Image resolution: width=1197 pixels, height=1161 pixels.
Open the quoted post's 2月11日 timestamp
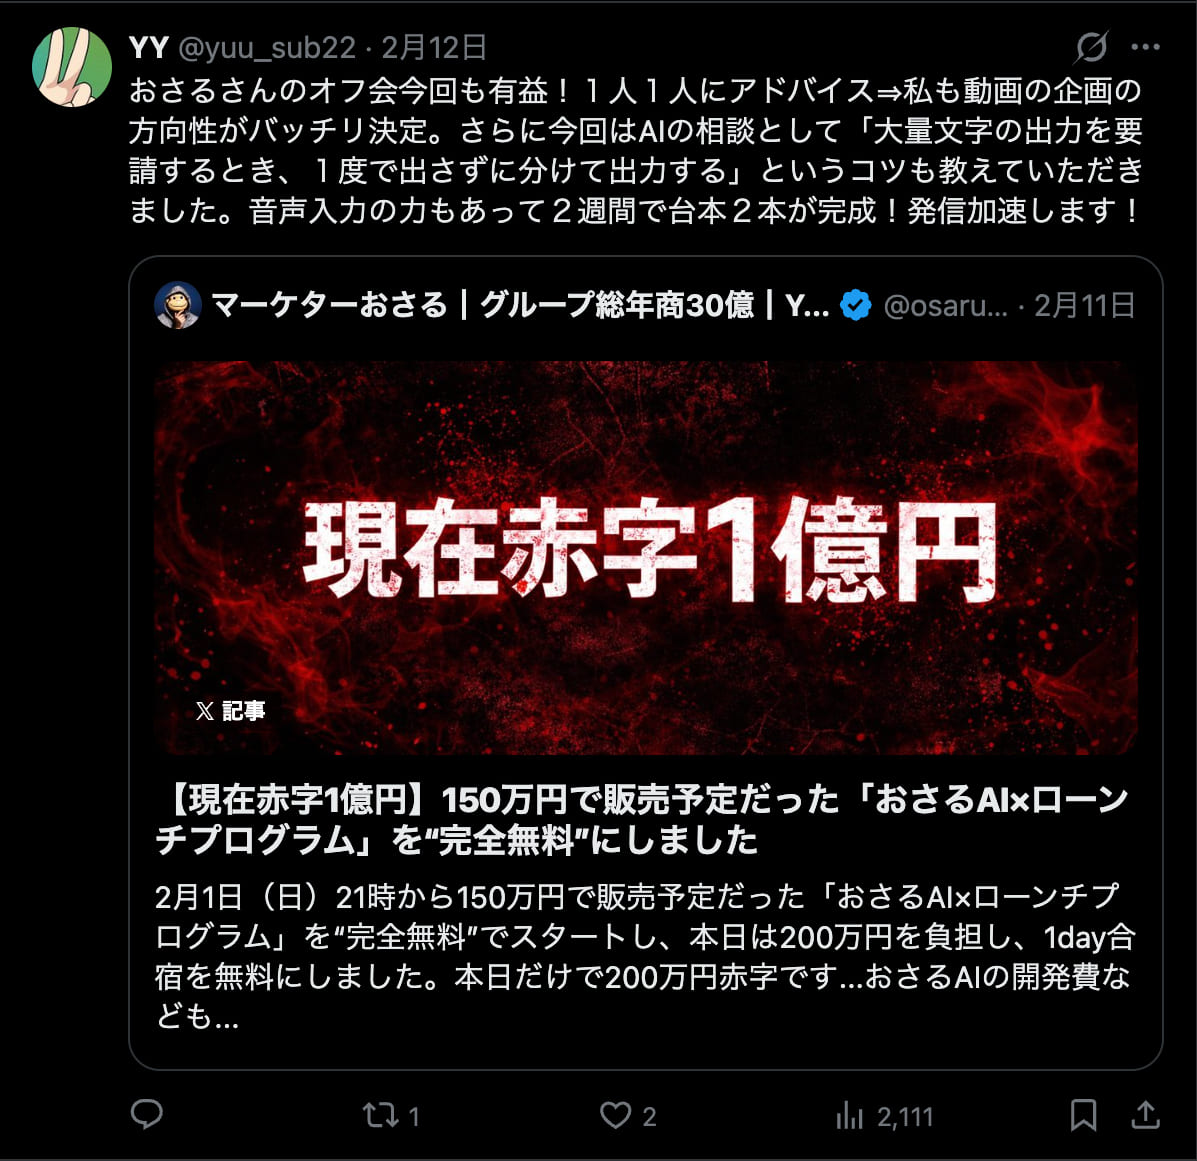pyautogui.click(x=1084, y=305)
